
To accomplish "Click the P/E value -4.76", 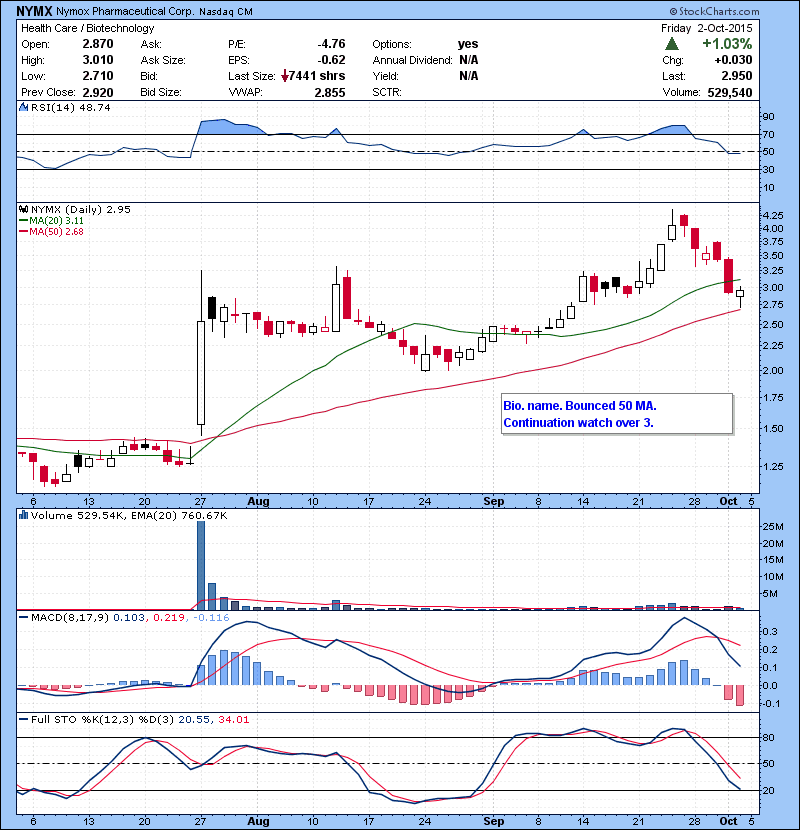I will [331, 44].
